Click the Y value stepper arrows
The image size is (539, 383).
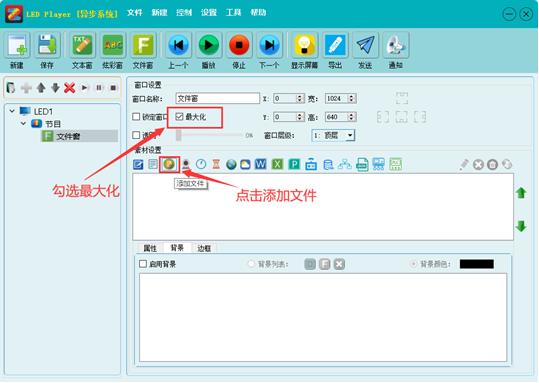(x=300, y=117)
